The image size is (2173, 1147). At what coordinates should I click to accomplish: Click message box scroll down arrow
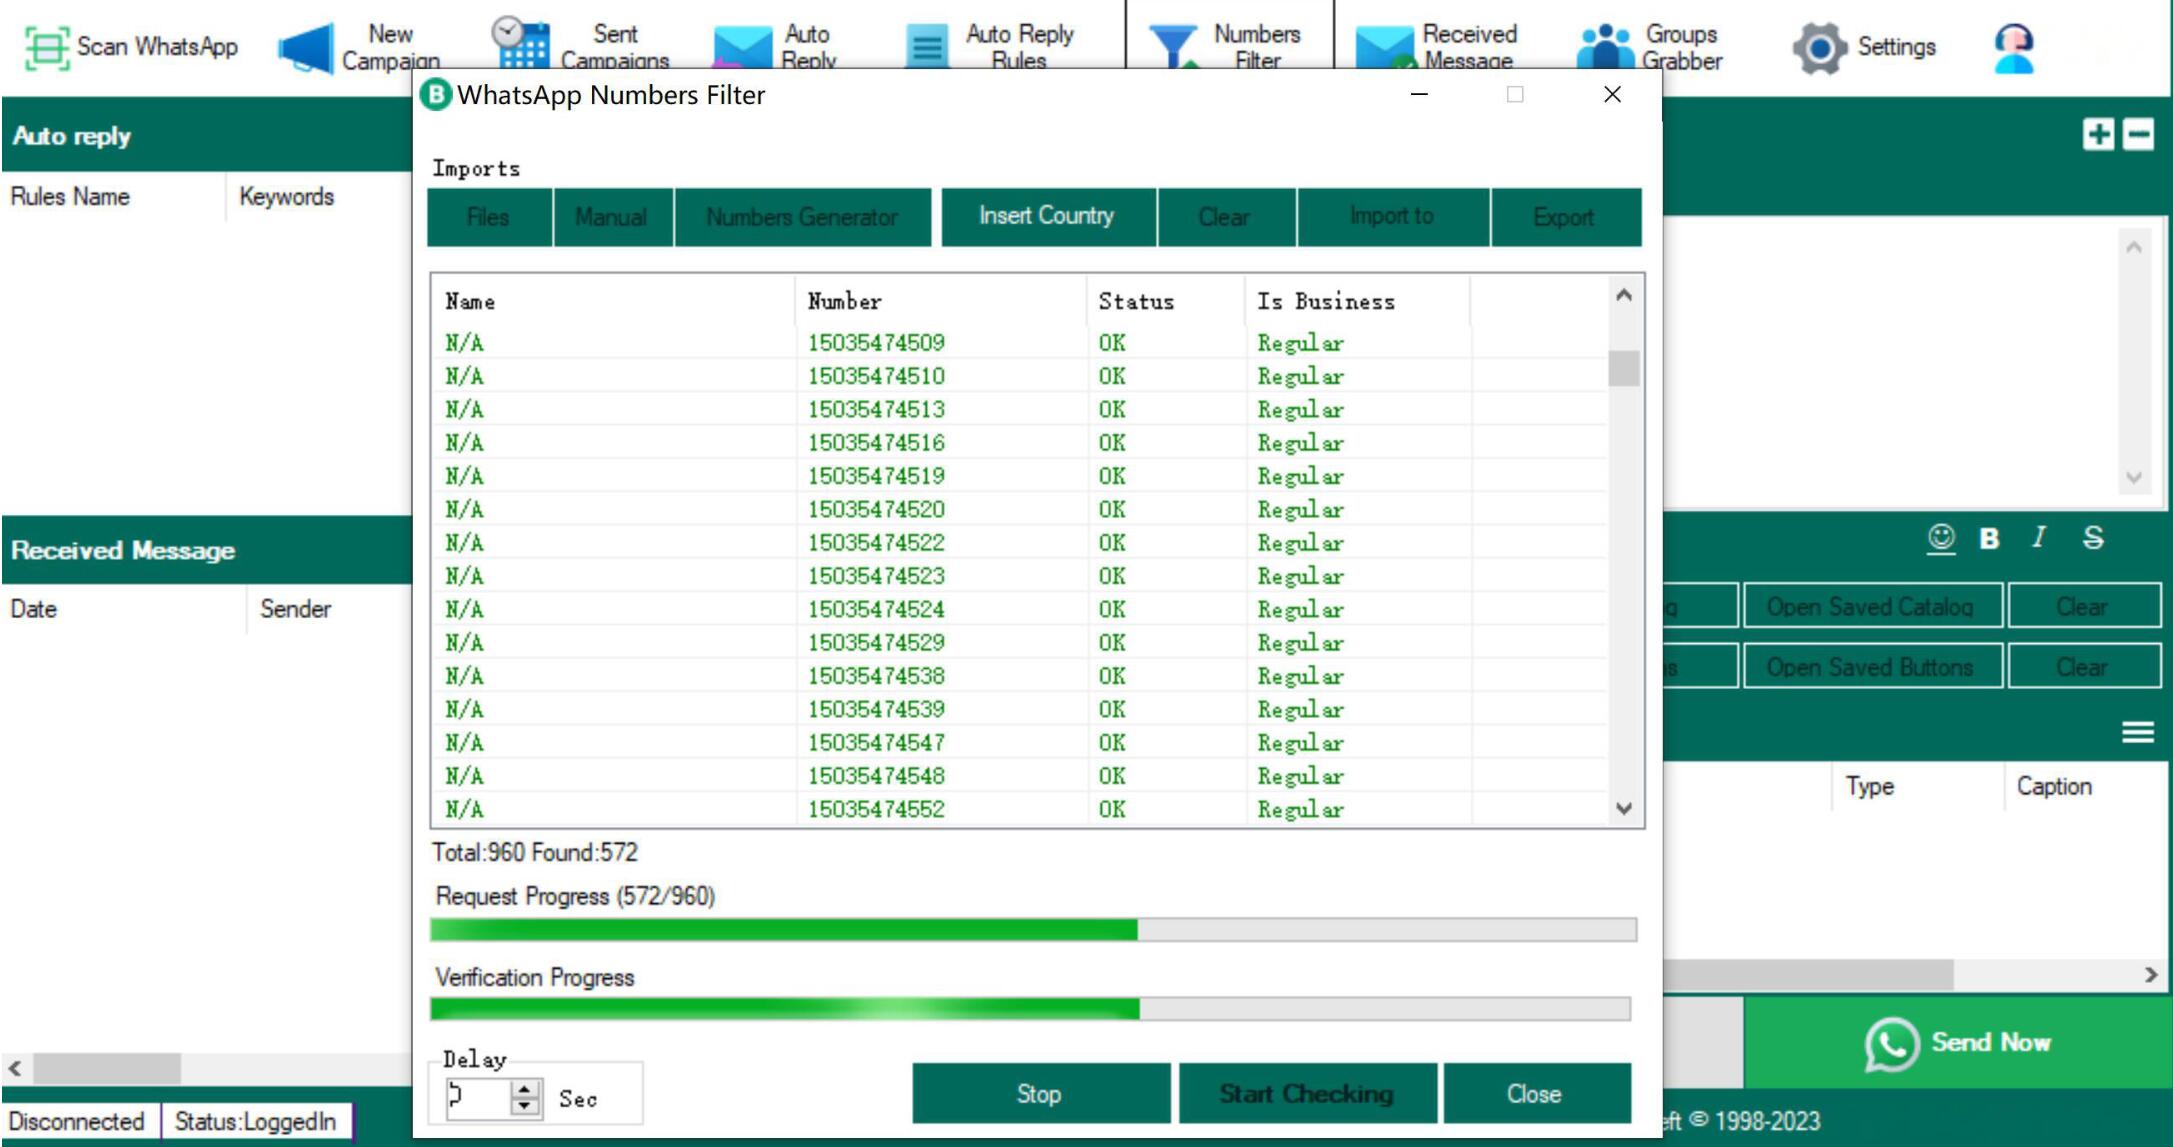(2133, 477)
